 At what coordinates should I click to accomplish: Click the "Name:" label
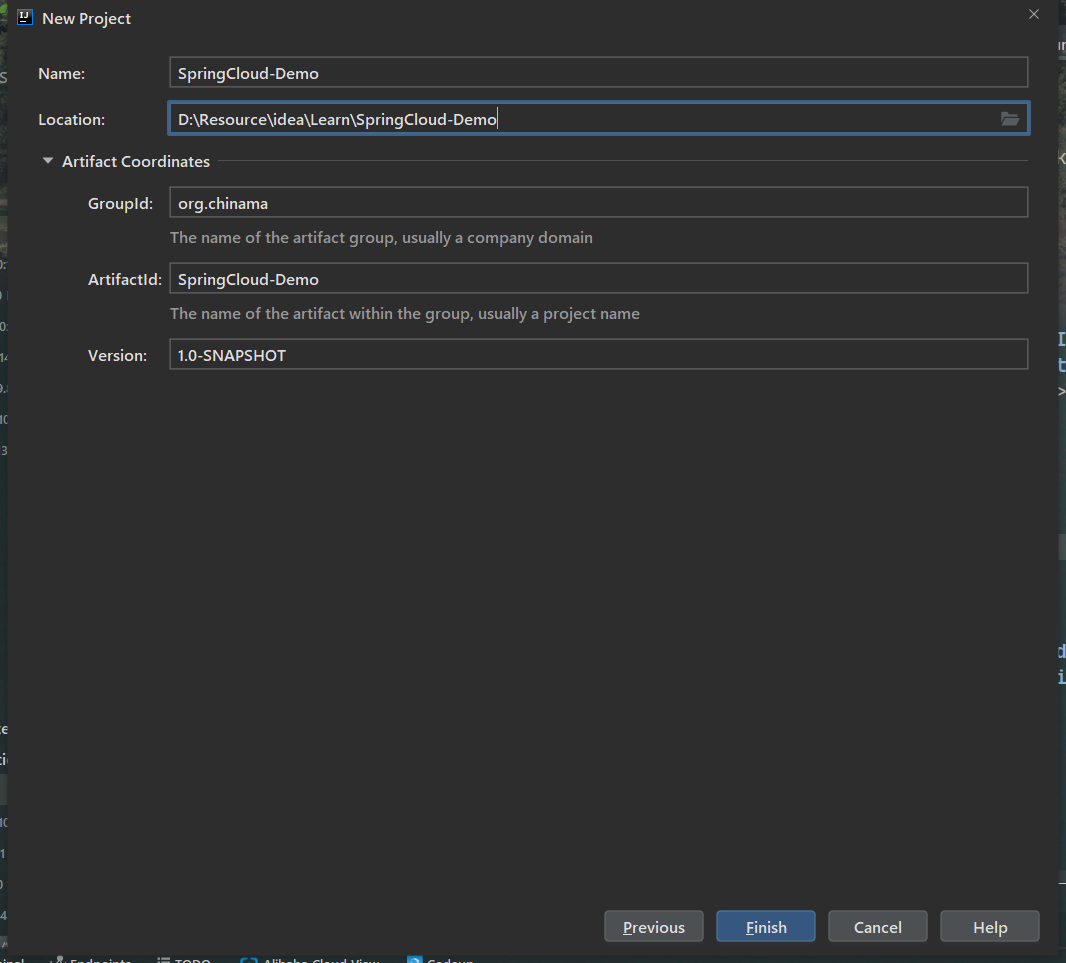tap(62, 73)
